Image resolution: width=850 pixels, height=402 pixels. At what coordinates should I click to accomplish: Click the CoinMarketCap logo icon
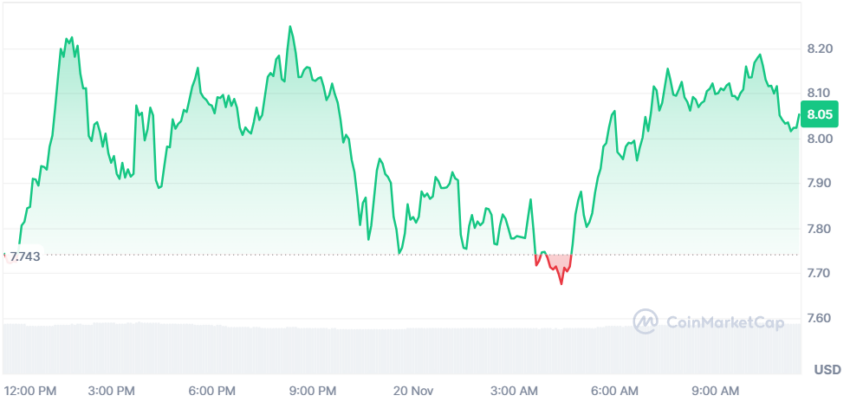[646, 321]
